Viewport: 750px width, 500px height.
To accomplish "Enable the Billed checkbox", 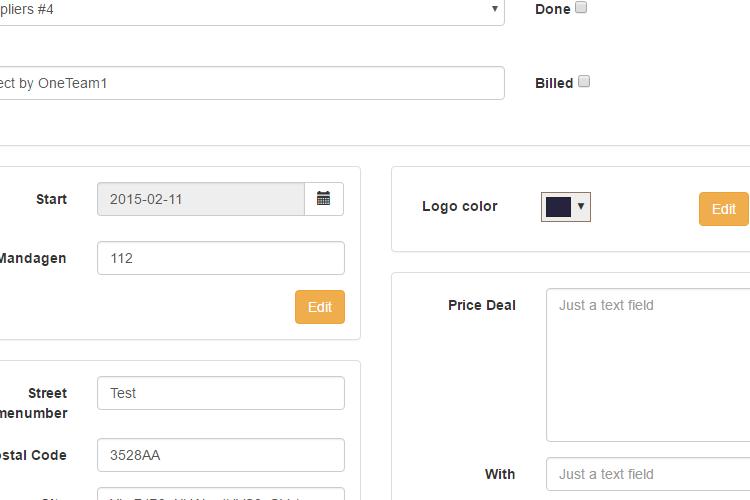I will (584, 81).
